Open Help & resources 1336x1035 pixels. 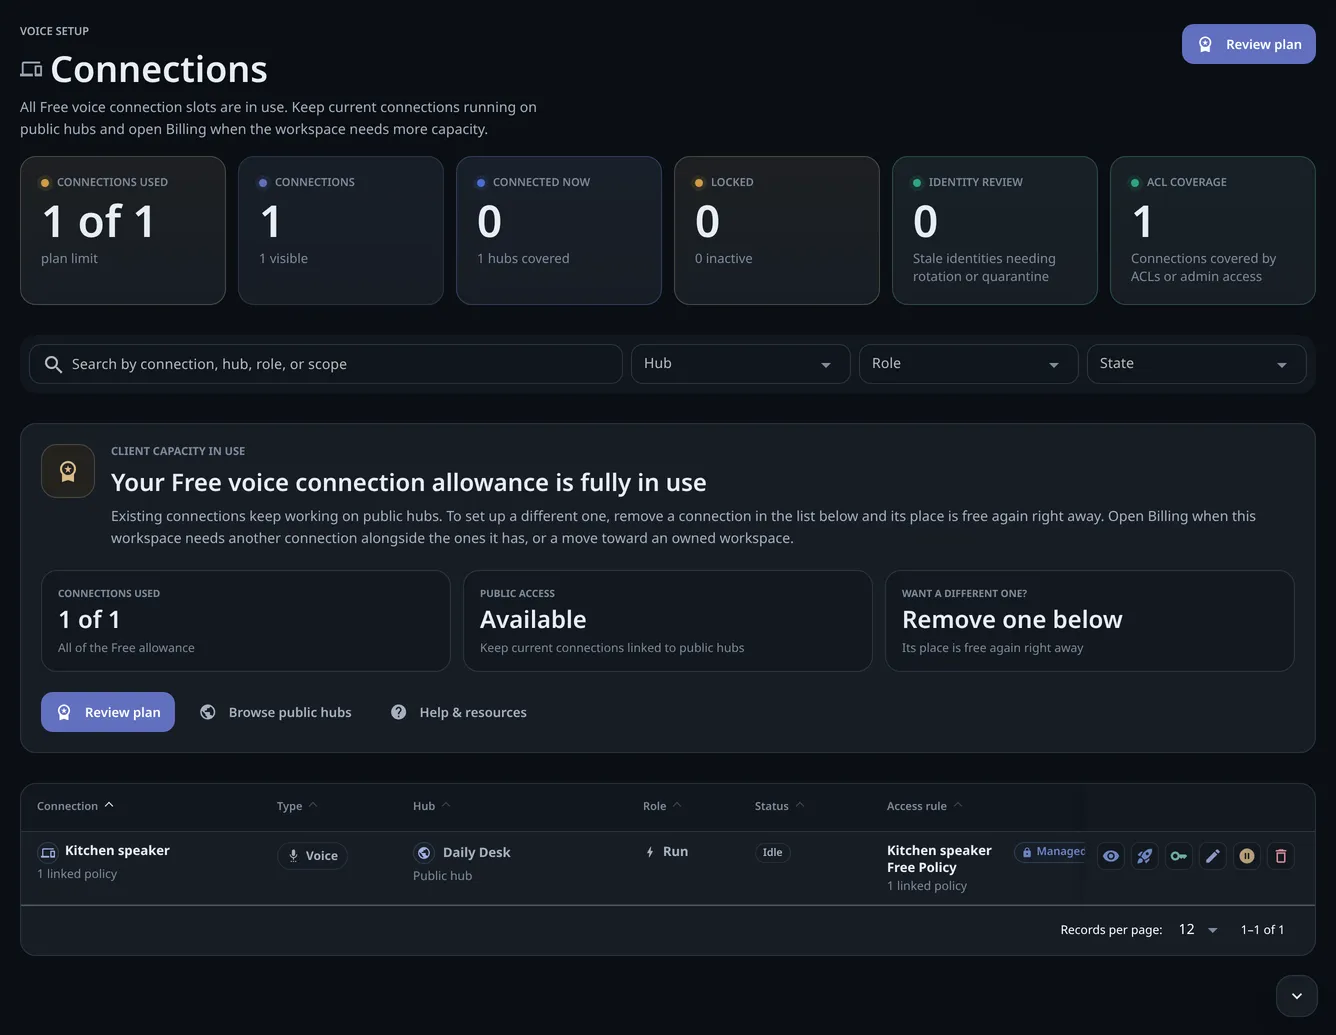click(x=459, y=712)
